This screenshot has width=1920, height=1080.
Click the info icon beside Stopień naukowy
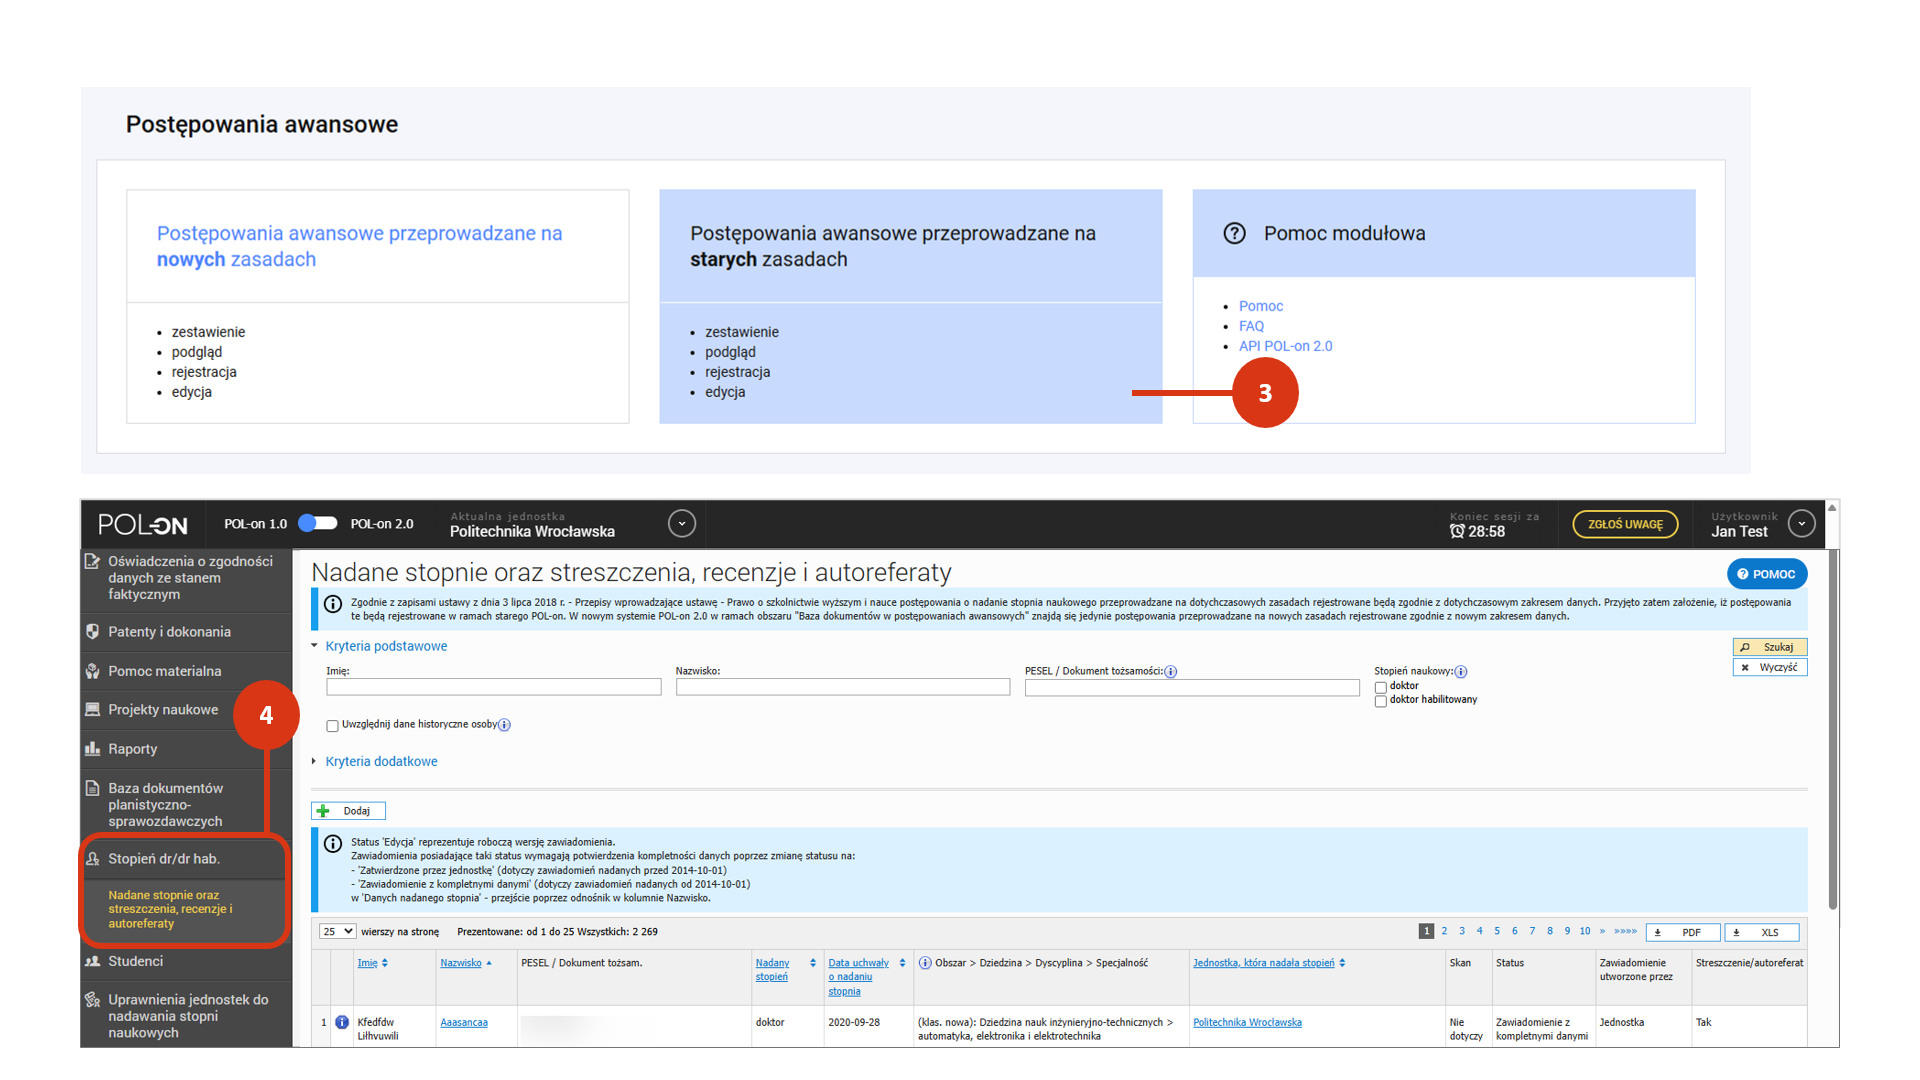pyautogui.click(x=1461, y=672)
